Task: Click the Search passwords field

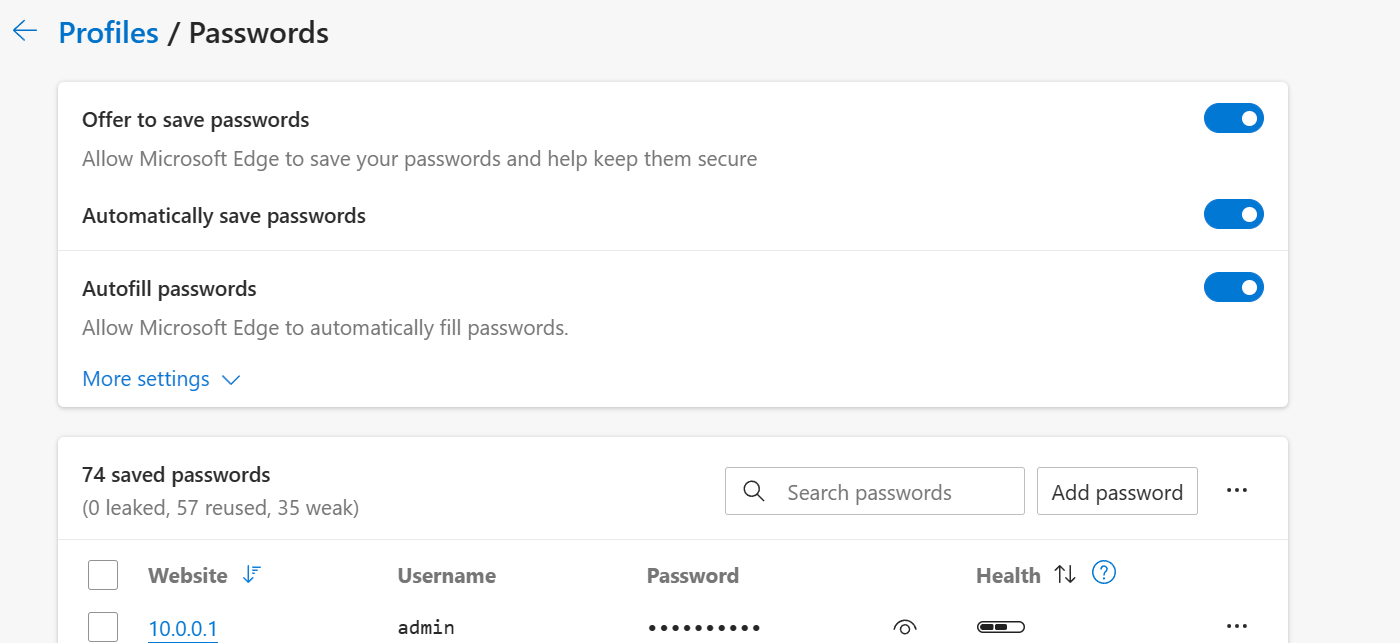Action: (875, 491)
